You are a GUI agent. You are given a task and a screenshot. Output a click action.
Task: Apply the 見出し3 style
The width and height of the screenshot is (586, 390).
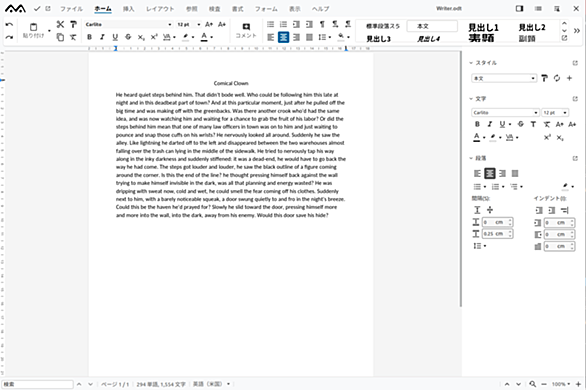(x=378, y=38)
